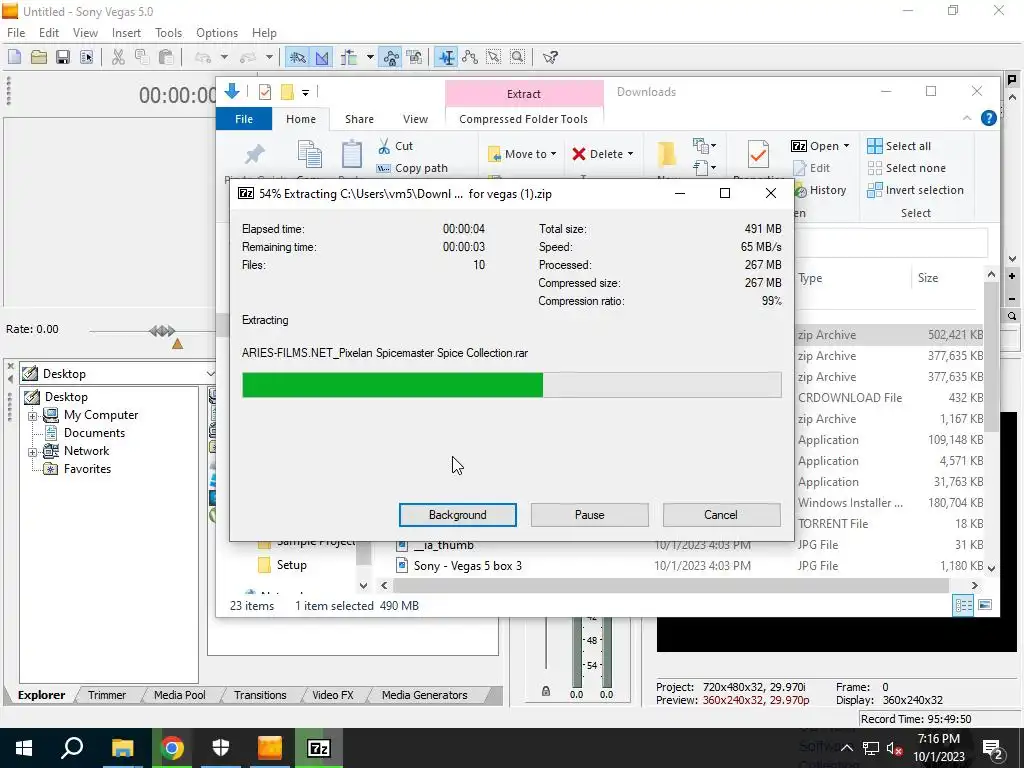Viewport: 1024px width, 768px height.
Task: Open the 7z Open dropdown arrow
Action: (x=846, y=146)
